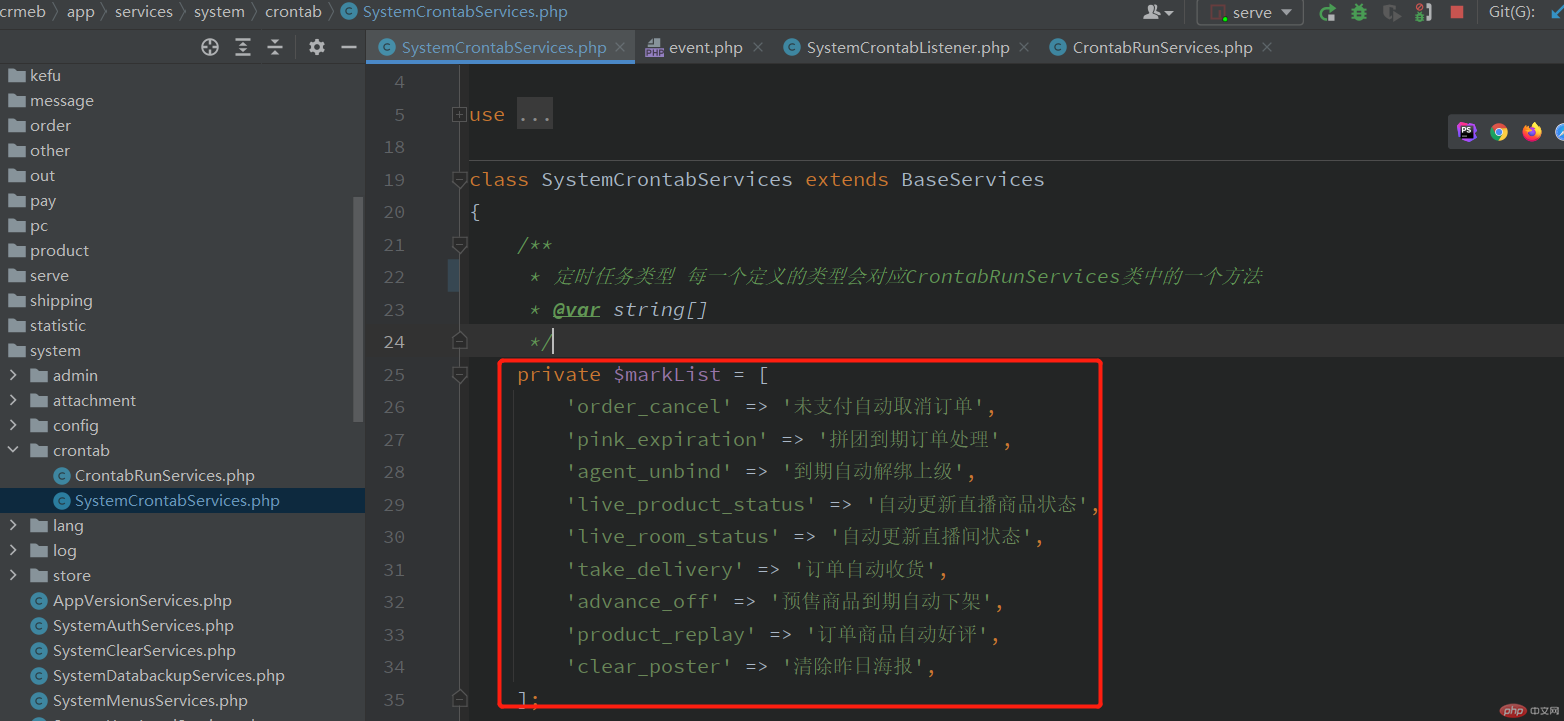This screenshot has height=721, width=1564.
Task: Start debugging with the green bug icon
Action: [x=1359, y=12]
